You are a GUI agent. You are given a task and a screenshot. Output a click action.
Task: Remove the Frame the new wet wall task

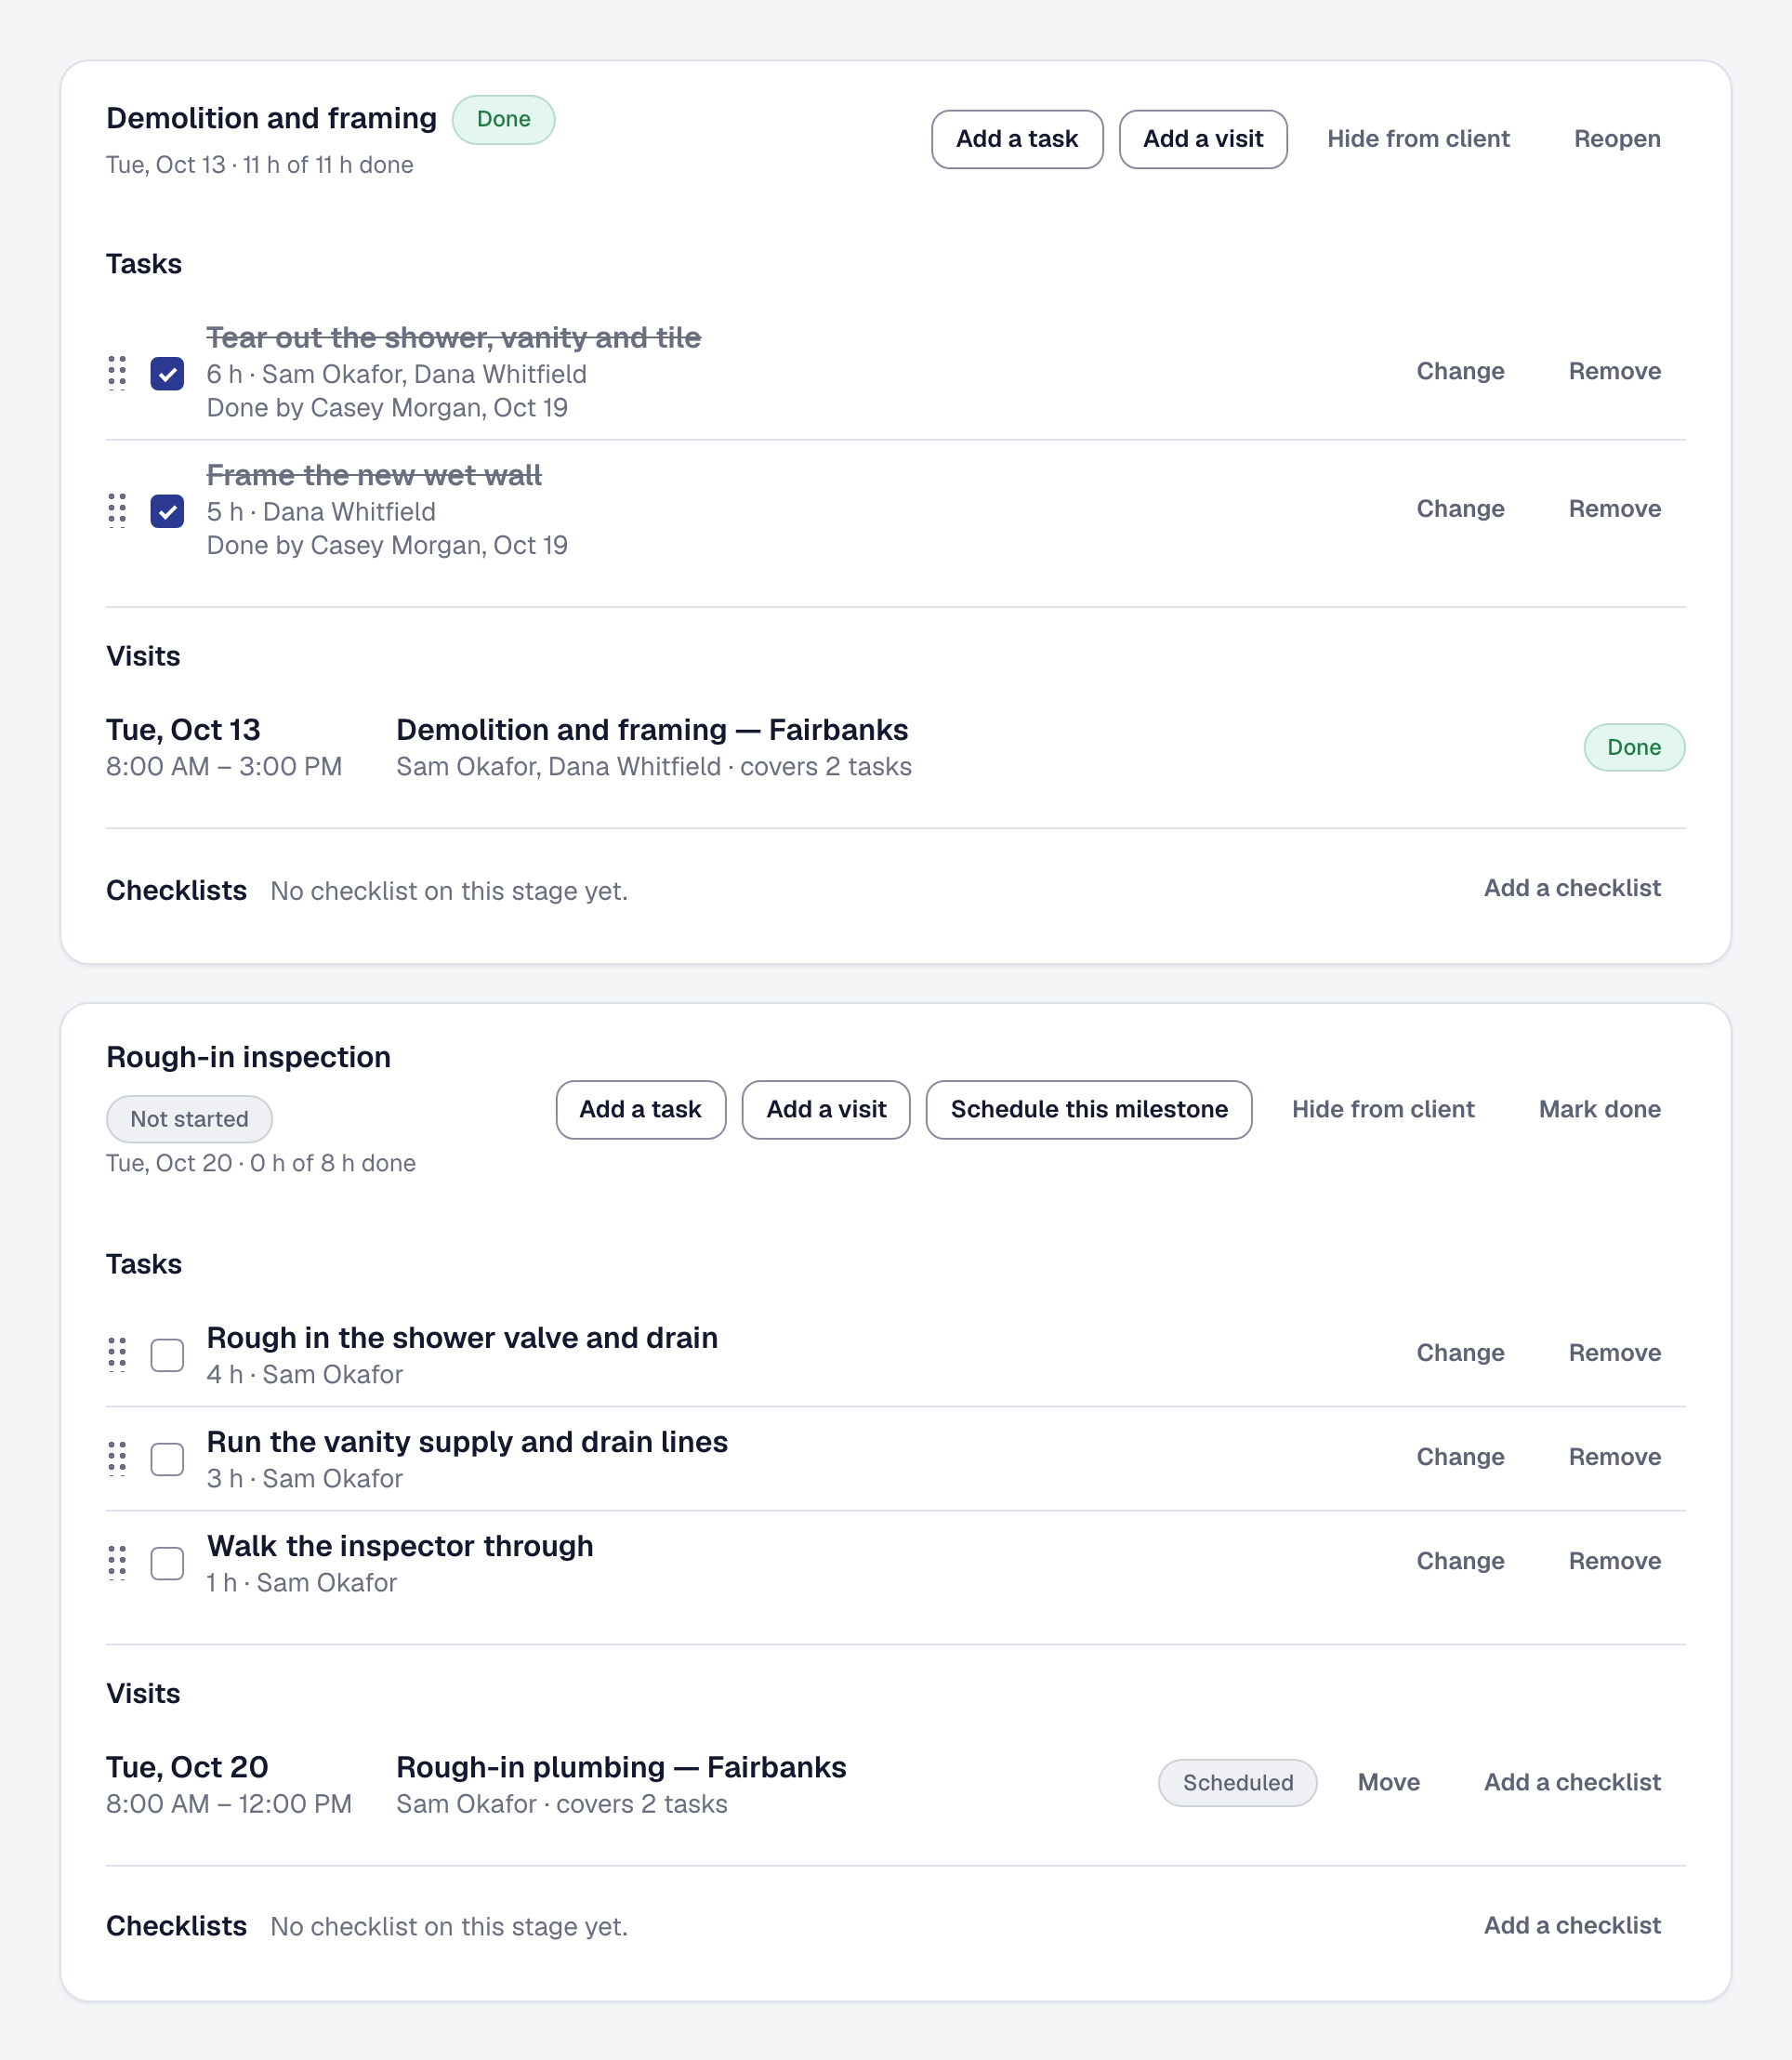pyautogui.click(x=1614, y=509)
